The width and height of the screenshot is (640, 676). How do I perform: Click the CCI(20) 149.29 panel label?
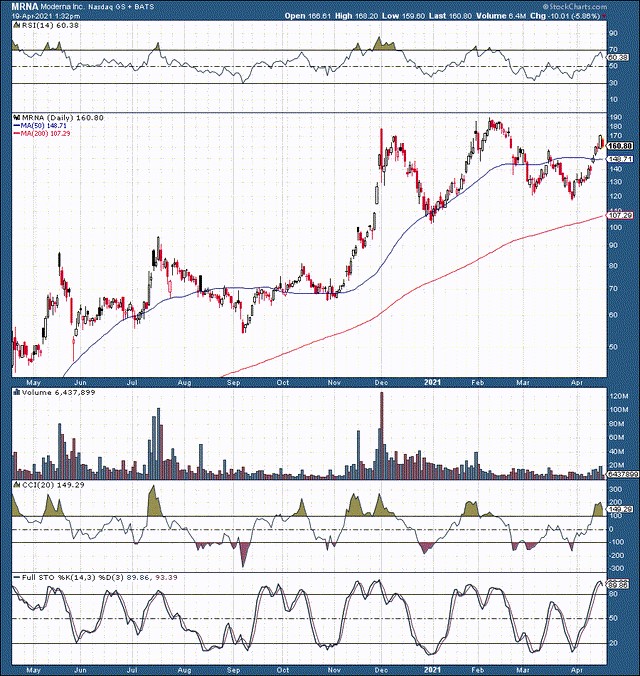(53, 485)
